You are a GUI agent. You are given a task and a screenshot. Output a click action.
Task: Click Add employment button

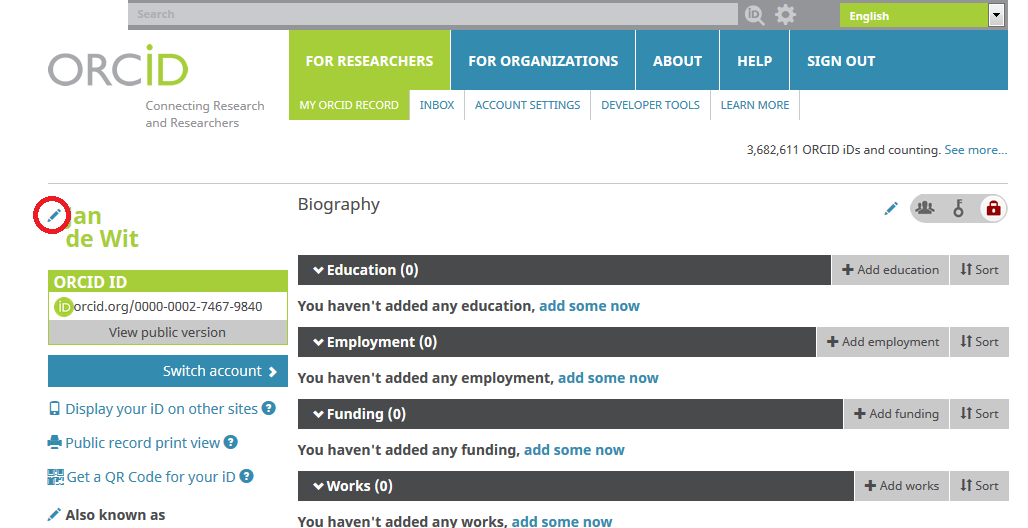click(882, 342)
